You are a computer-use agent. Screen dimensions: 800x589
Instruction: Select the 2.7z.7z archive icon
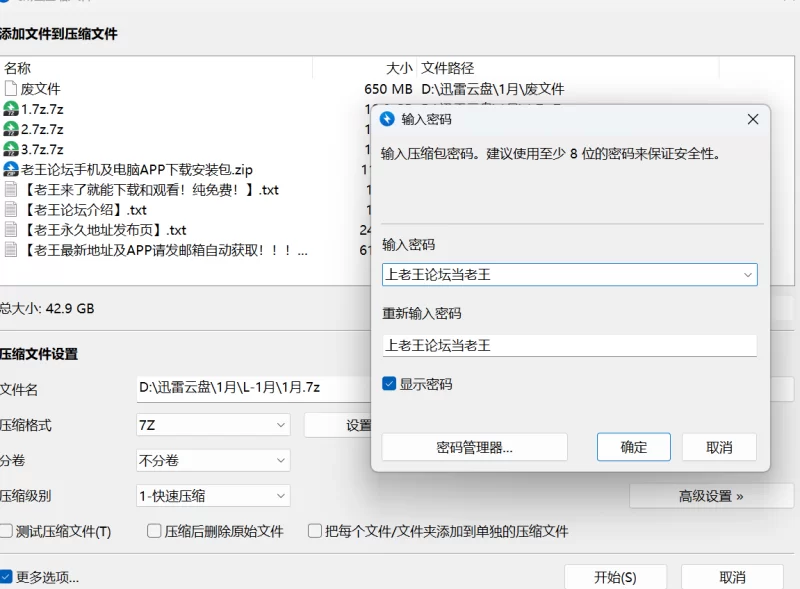click(x=11, y=129)
